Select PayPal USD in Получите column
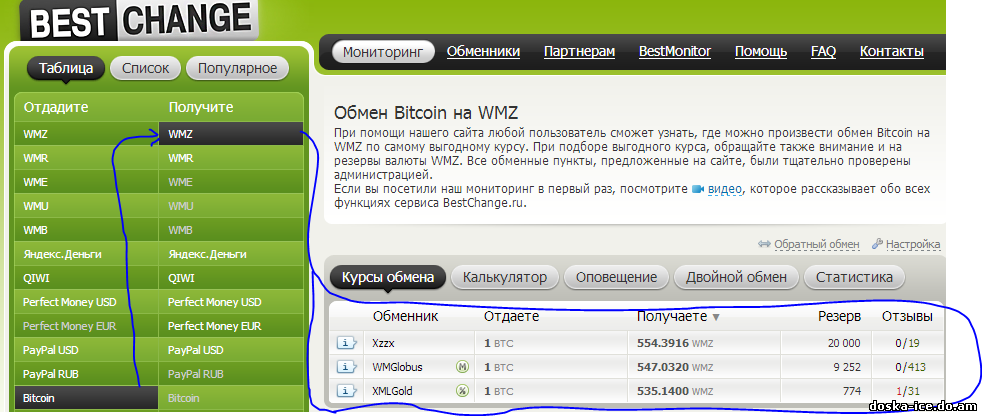 click(x=231, y=350)
